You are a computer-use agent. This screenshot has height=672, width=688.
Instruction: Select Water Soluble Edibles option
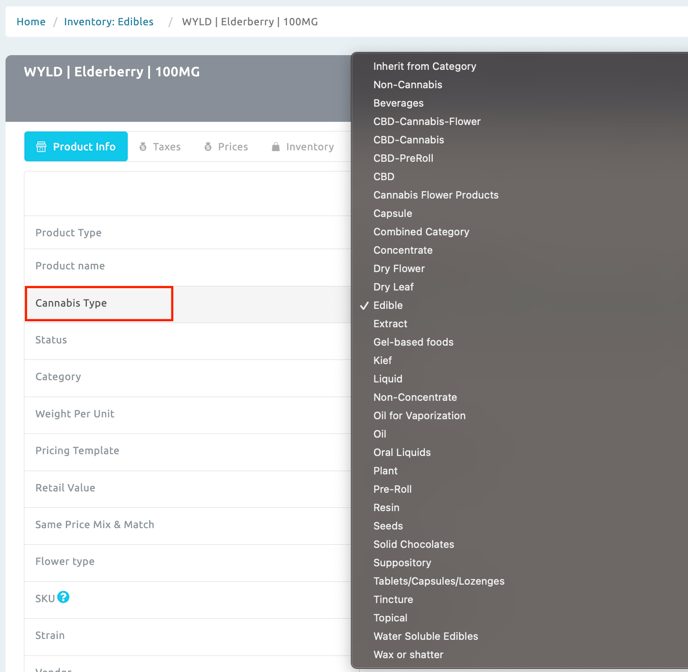click(x=426, y=636)
